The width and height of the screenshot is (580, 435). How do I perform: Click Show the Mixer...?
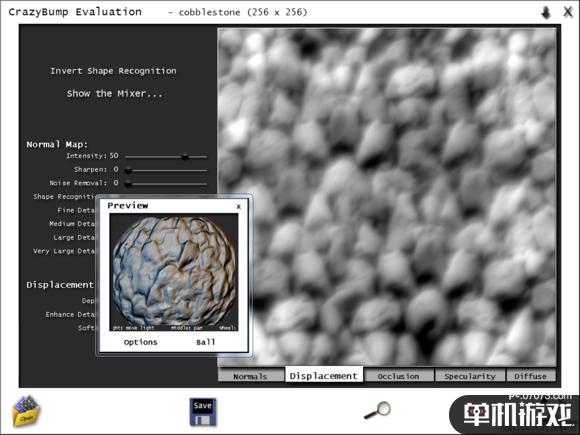coord(115,93)
